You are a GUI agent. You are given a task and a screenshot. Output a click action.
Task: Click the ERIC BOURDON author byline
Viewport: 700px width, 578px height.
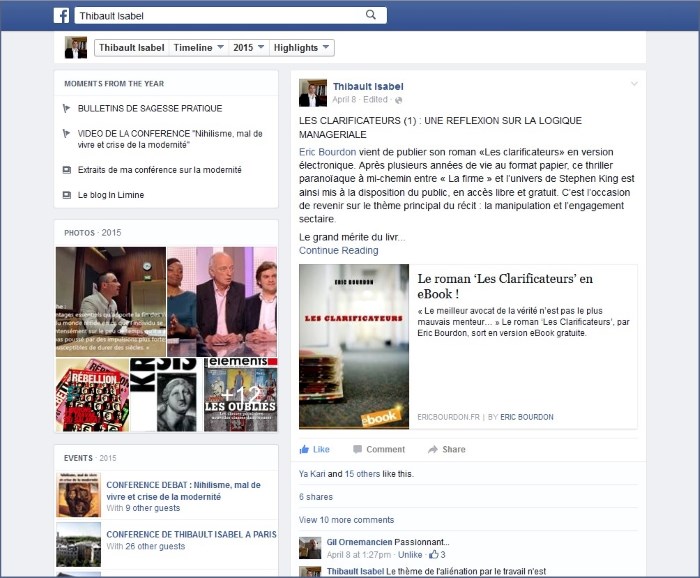(527, 417)
